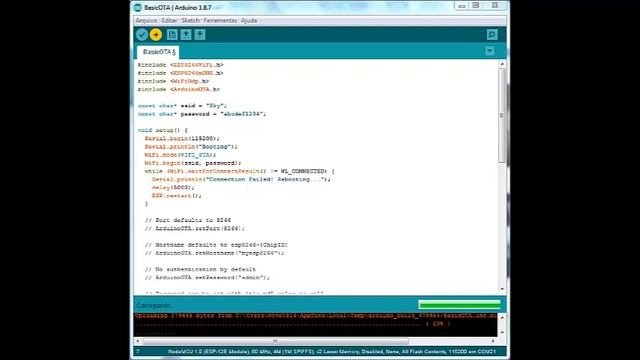The image size is (640, 360).
Task: Click the editor vertical scrollbar thumb
Action: [502, 116]
